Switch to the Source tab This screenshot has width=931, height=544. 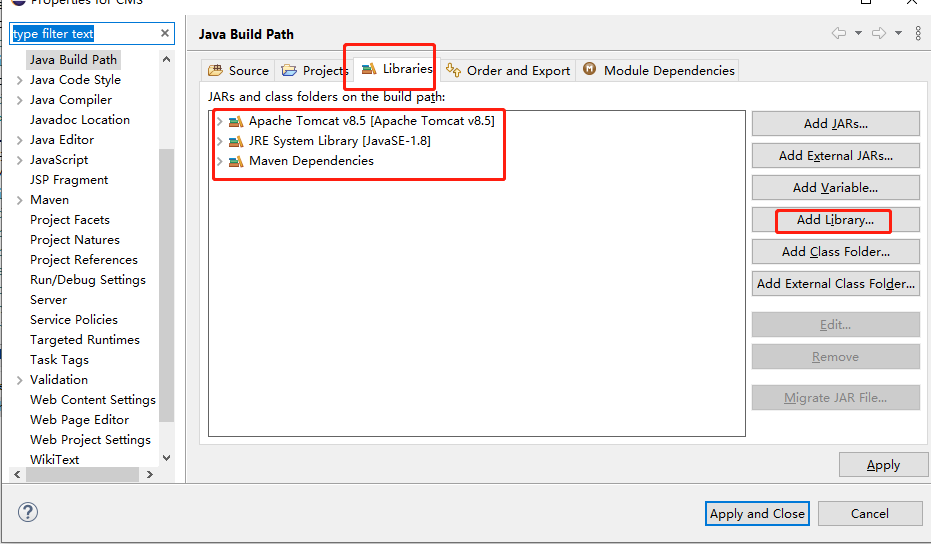click(x=238, y=71)
